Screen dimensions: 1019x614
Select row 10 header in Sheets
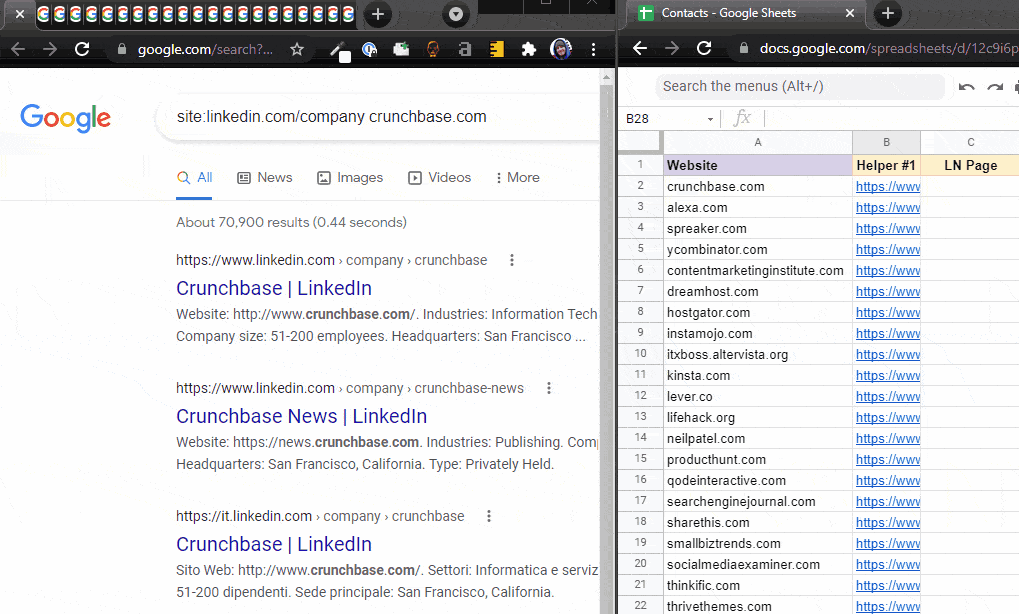tap(640, 353)
